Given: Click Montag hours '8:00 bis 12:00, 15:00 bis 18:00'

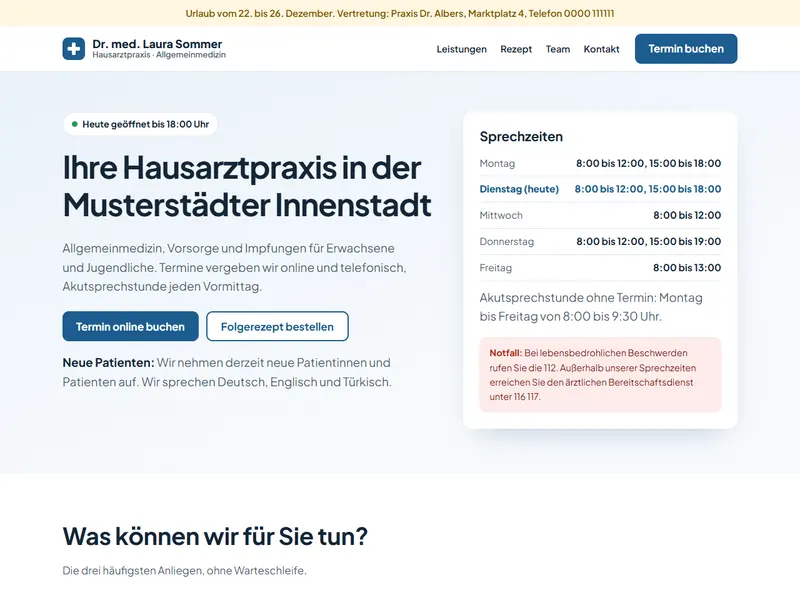Looking at the screenshot, I should tap(648, 163).
